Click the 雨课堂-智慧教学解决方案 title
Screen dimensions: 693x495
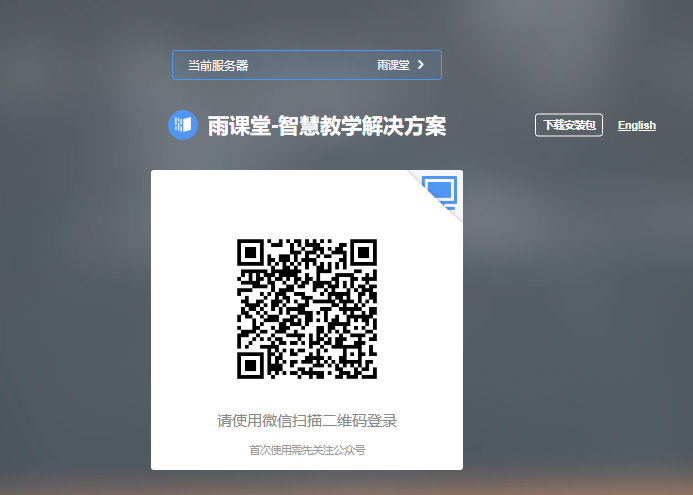click(327, 126)
